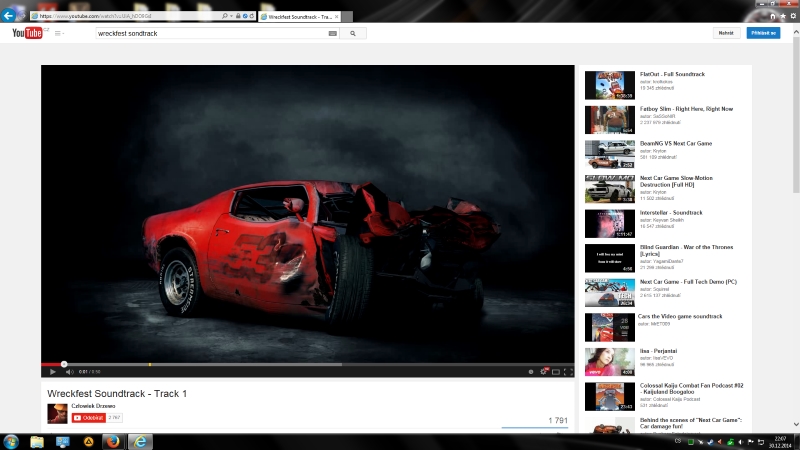Click the address bar search magnifier icon
This screenshot has height=450, width=800.
click(224, 16)
